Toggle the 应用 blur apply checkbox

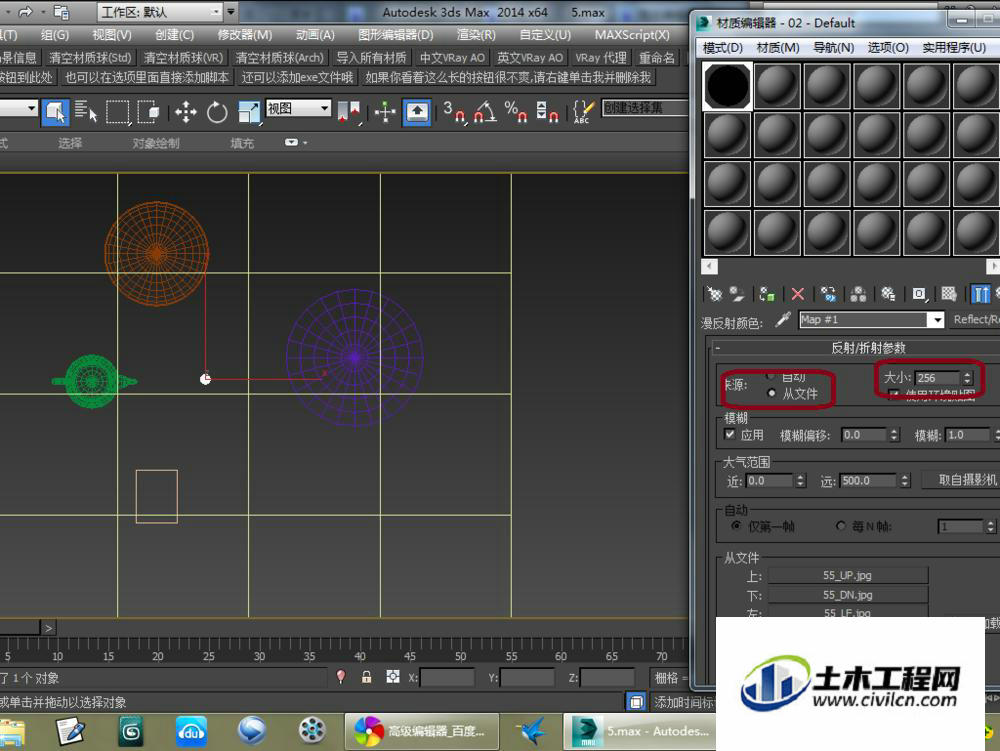730,434
